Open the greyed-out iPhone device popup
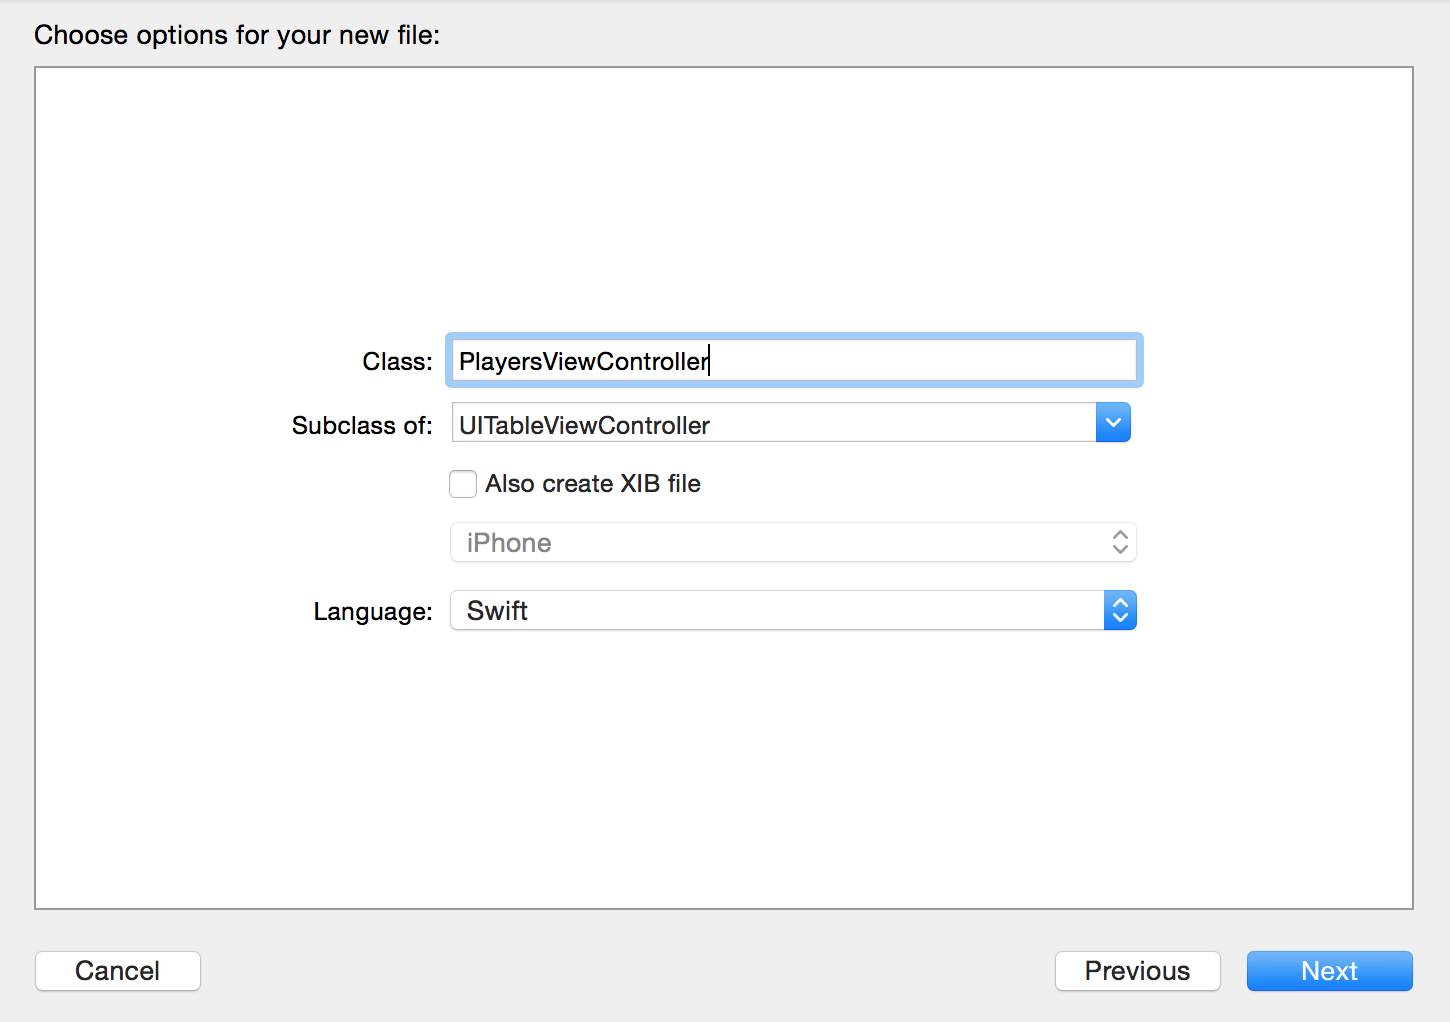1450x1022 pixels. [780, 543]
